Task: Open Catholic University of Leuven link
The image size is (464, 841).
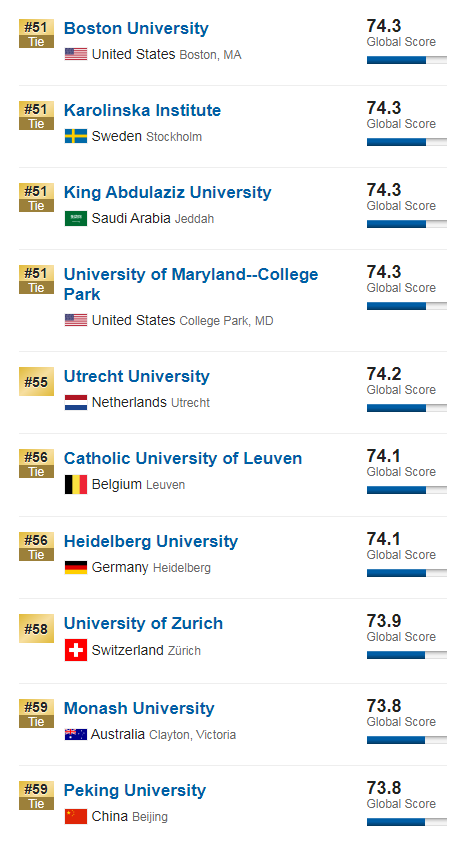Action: 183,458
